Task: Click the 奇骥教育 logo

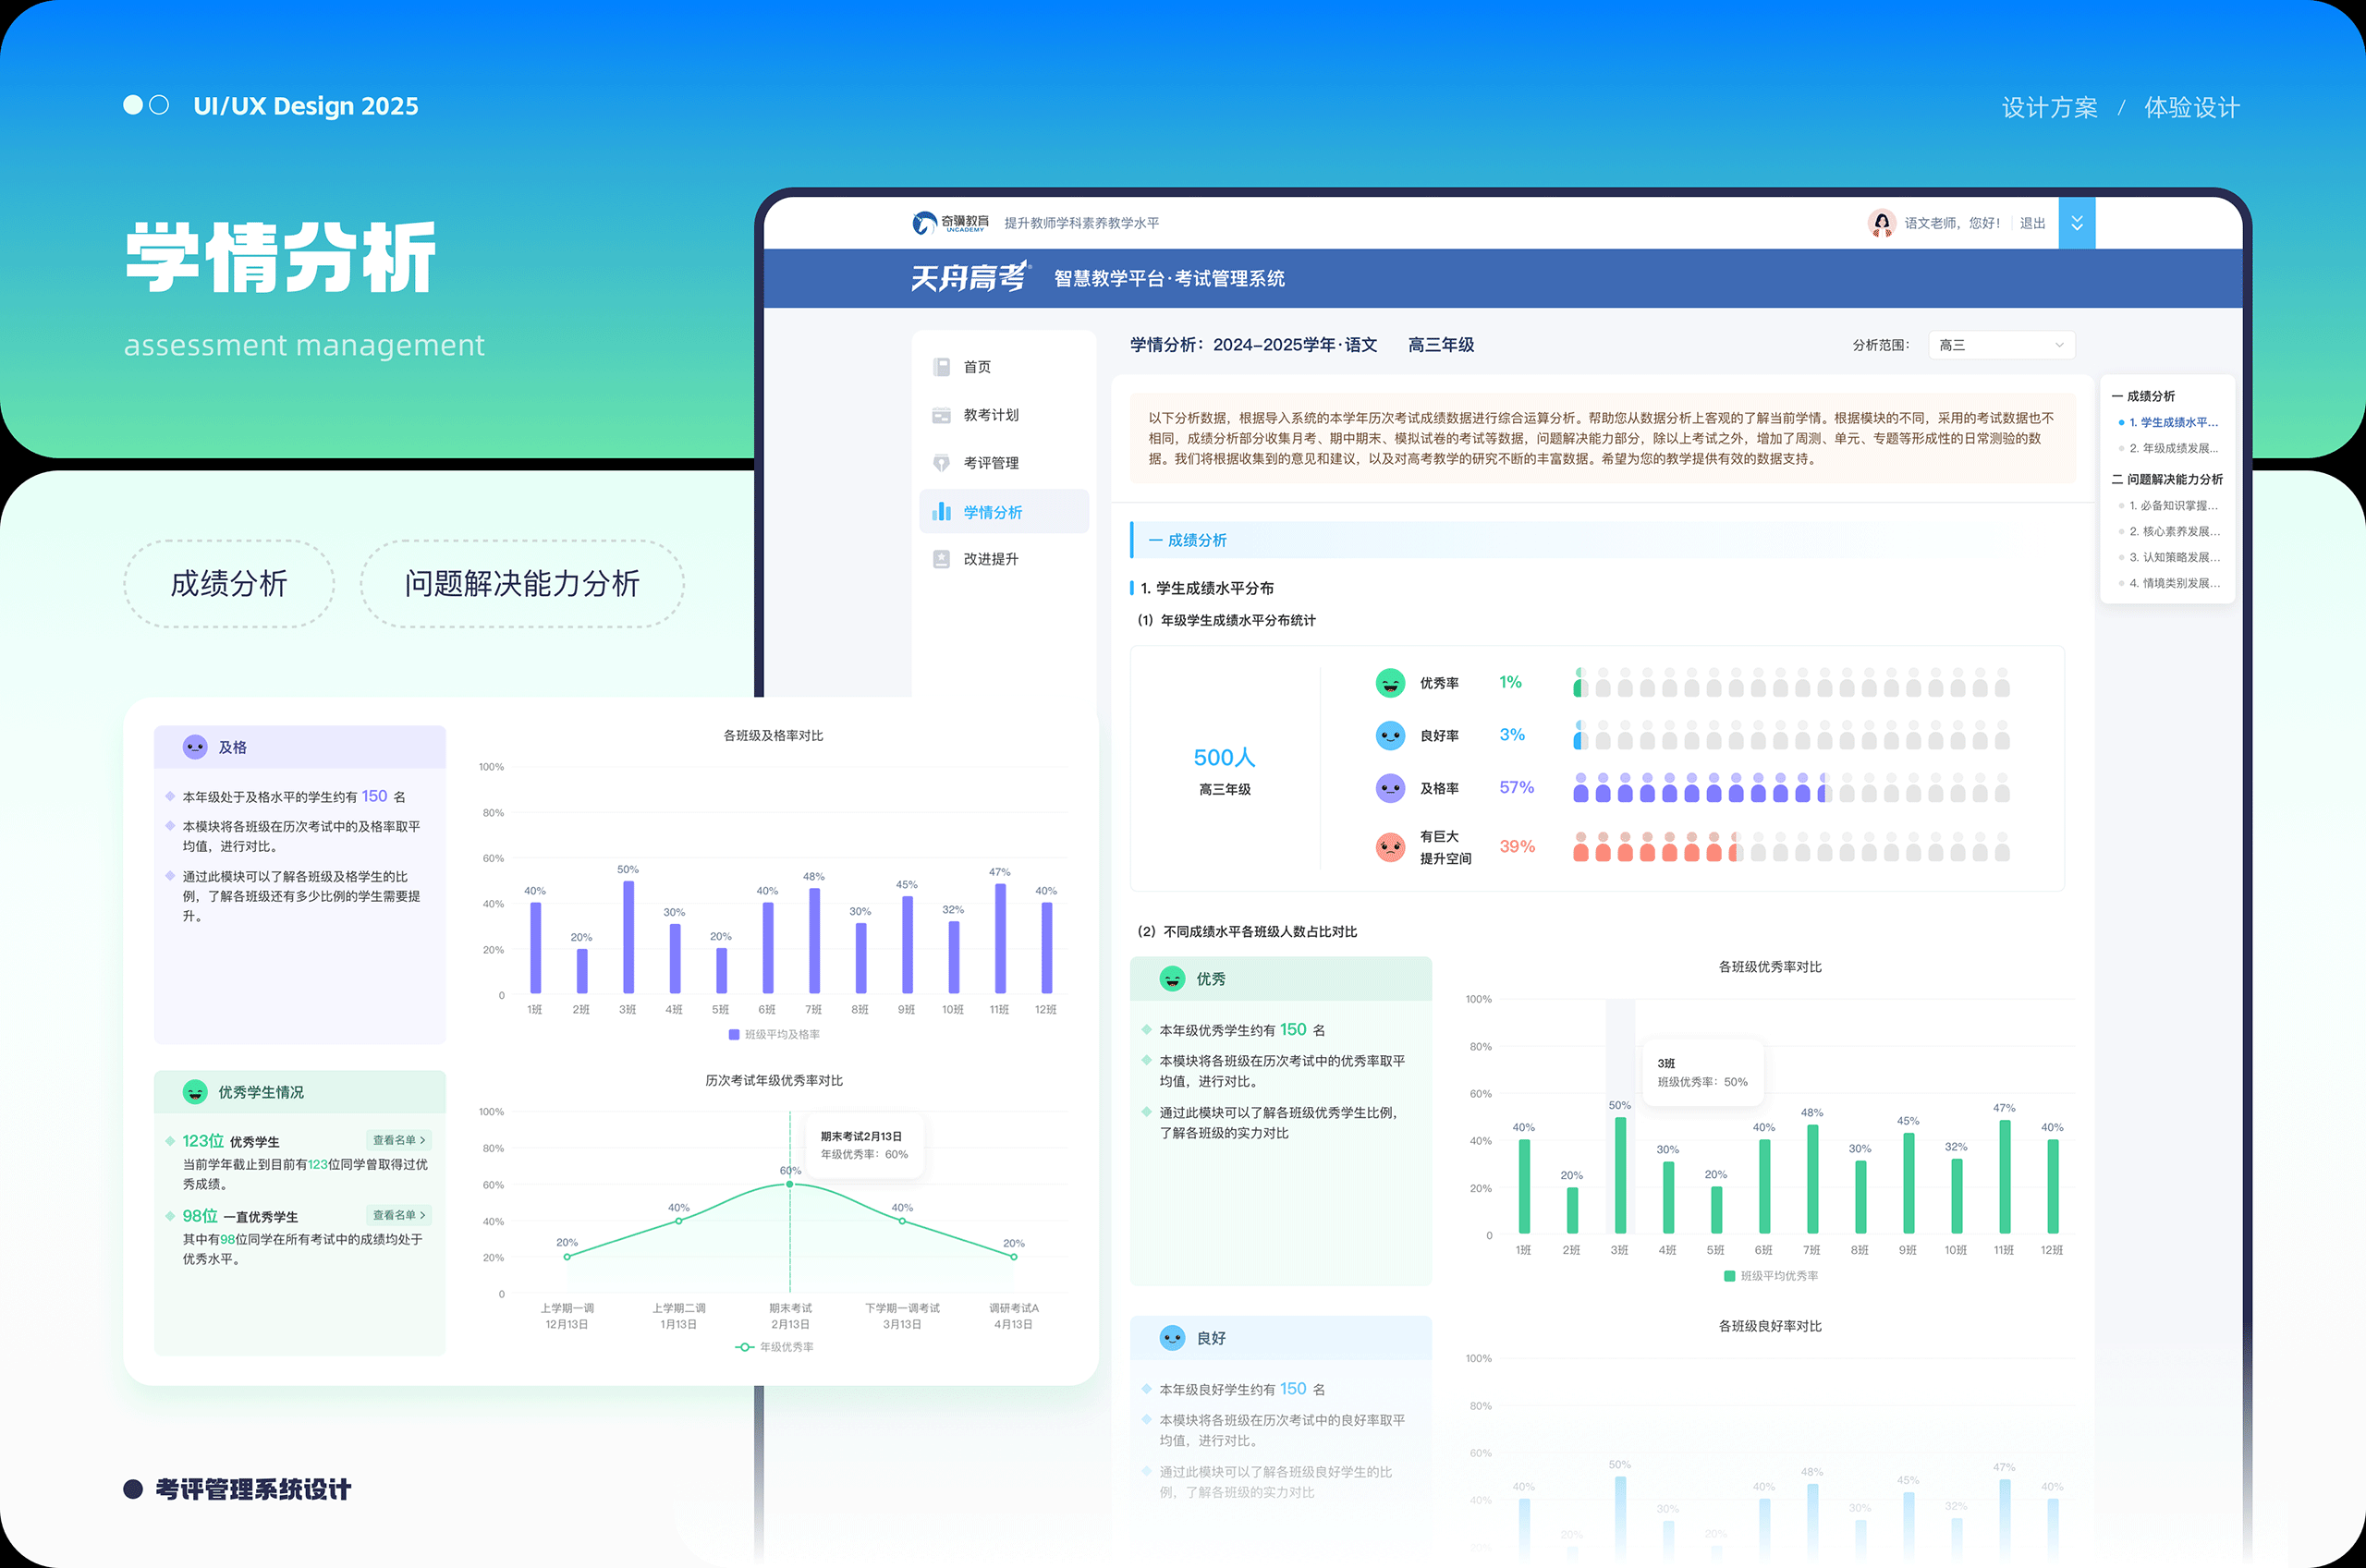Action: (950, 222)
